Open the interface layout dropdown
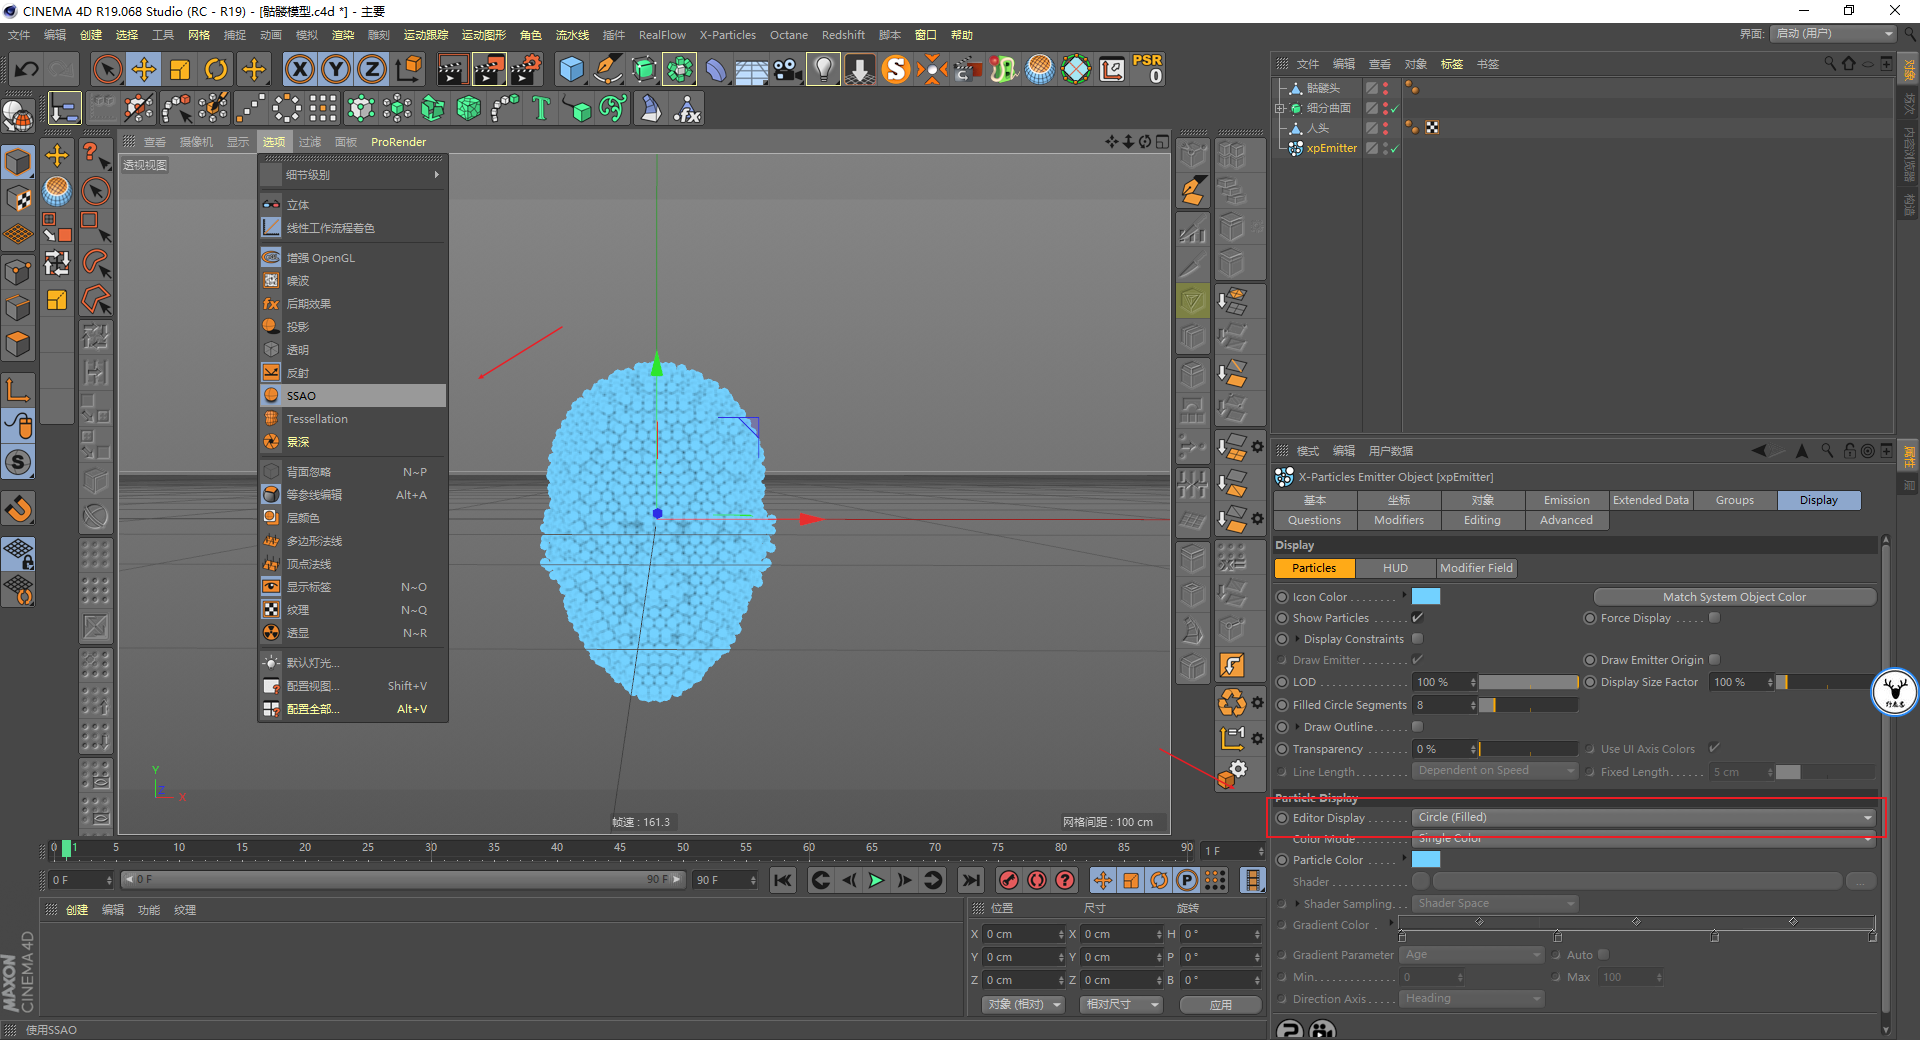This screenshot has width=1920, height=1040. (1834, 34)
